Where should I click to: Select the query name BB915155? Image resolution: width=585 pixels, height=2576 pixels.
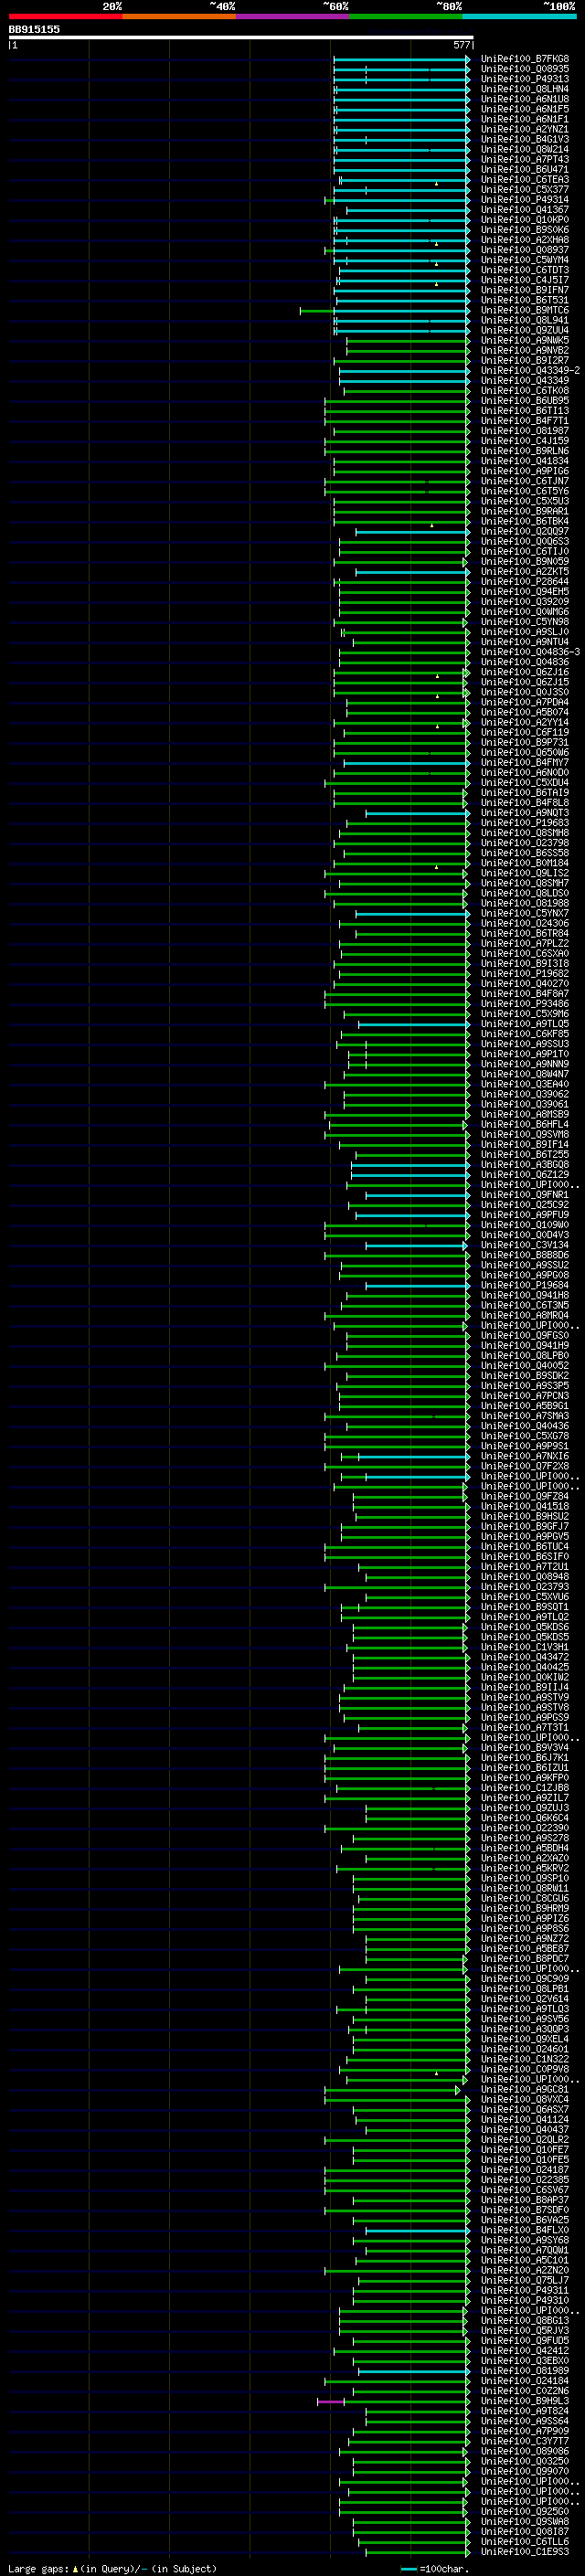point(34,29)
